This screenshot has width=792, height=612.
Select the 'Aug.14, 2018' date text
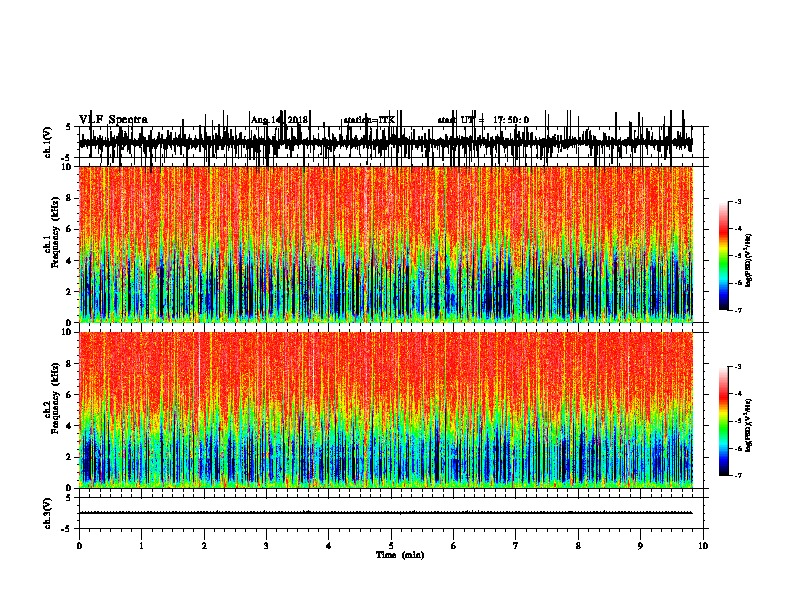click(x=279, y=120)
